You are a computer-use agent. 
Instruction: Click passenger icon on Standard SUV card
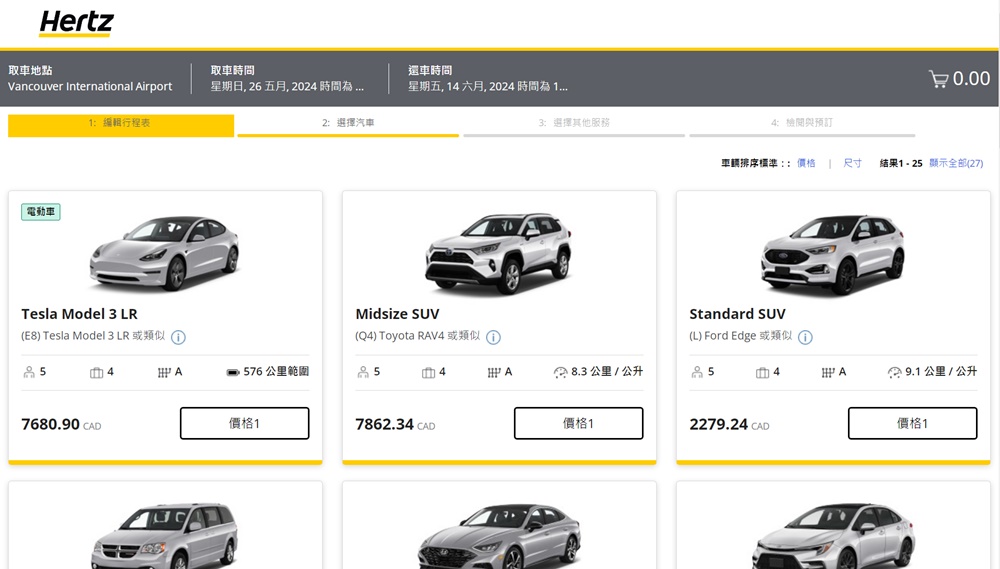point(697,372)
